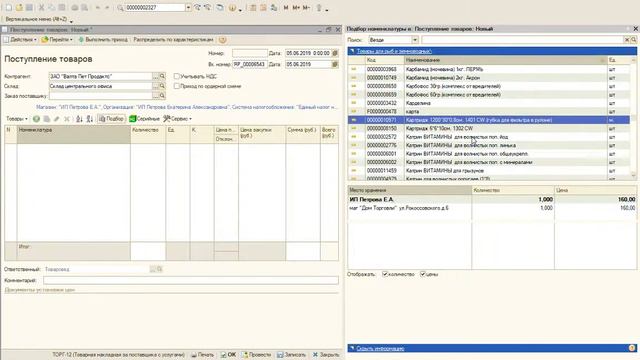Viewport: 640px width, 360px height.
Task: Click the Серийные button
Action: point(144,119)
